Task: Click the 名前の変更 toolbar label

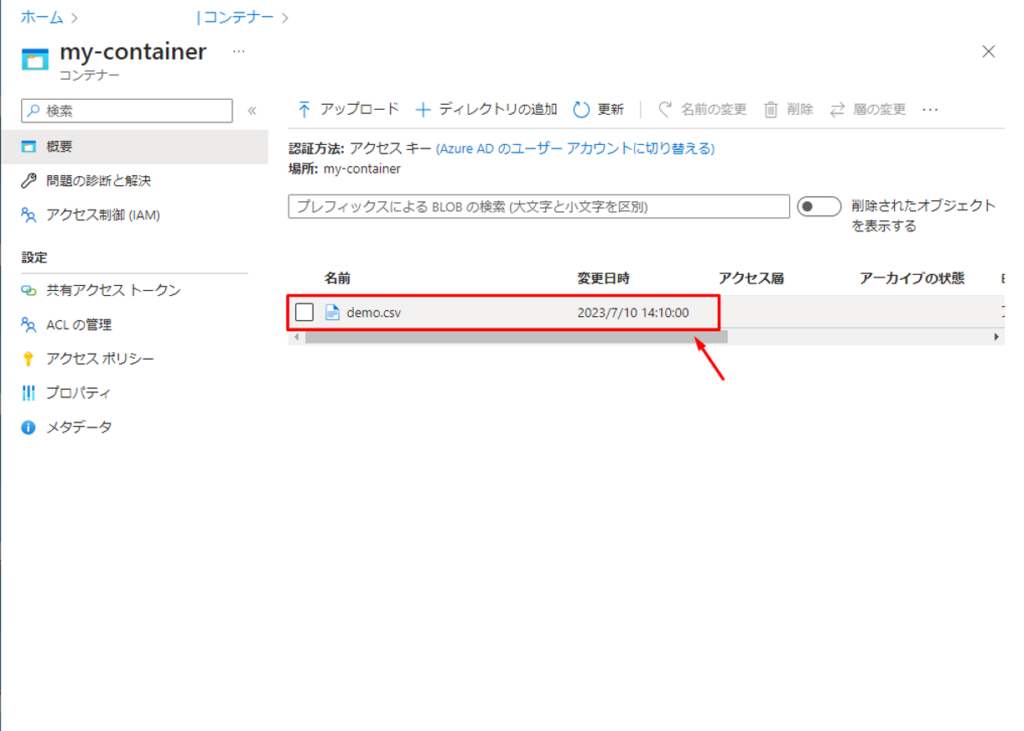Action: [713, 109]
